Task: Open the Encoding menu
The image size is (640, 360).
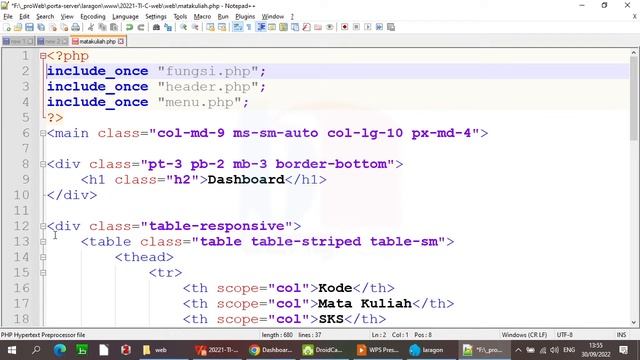Action: (93, 16)
